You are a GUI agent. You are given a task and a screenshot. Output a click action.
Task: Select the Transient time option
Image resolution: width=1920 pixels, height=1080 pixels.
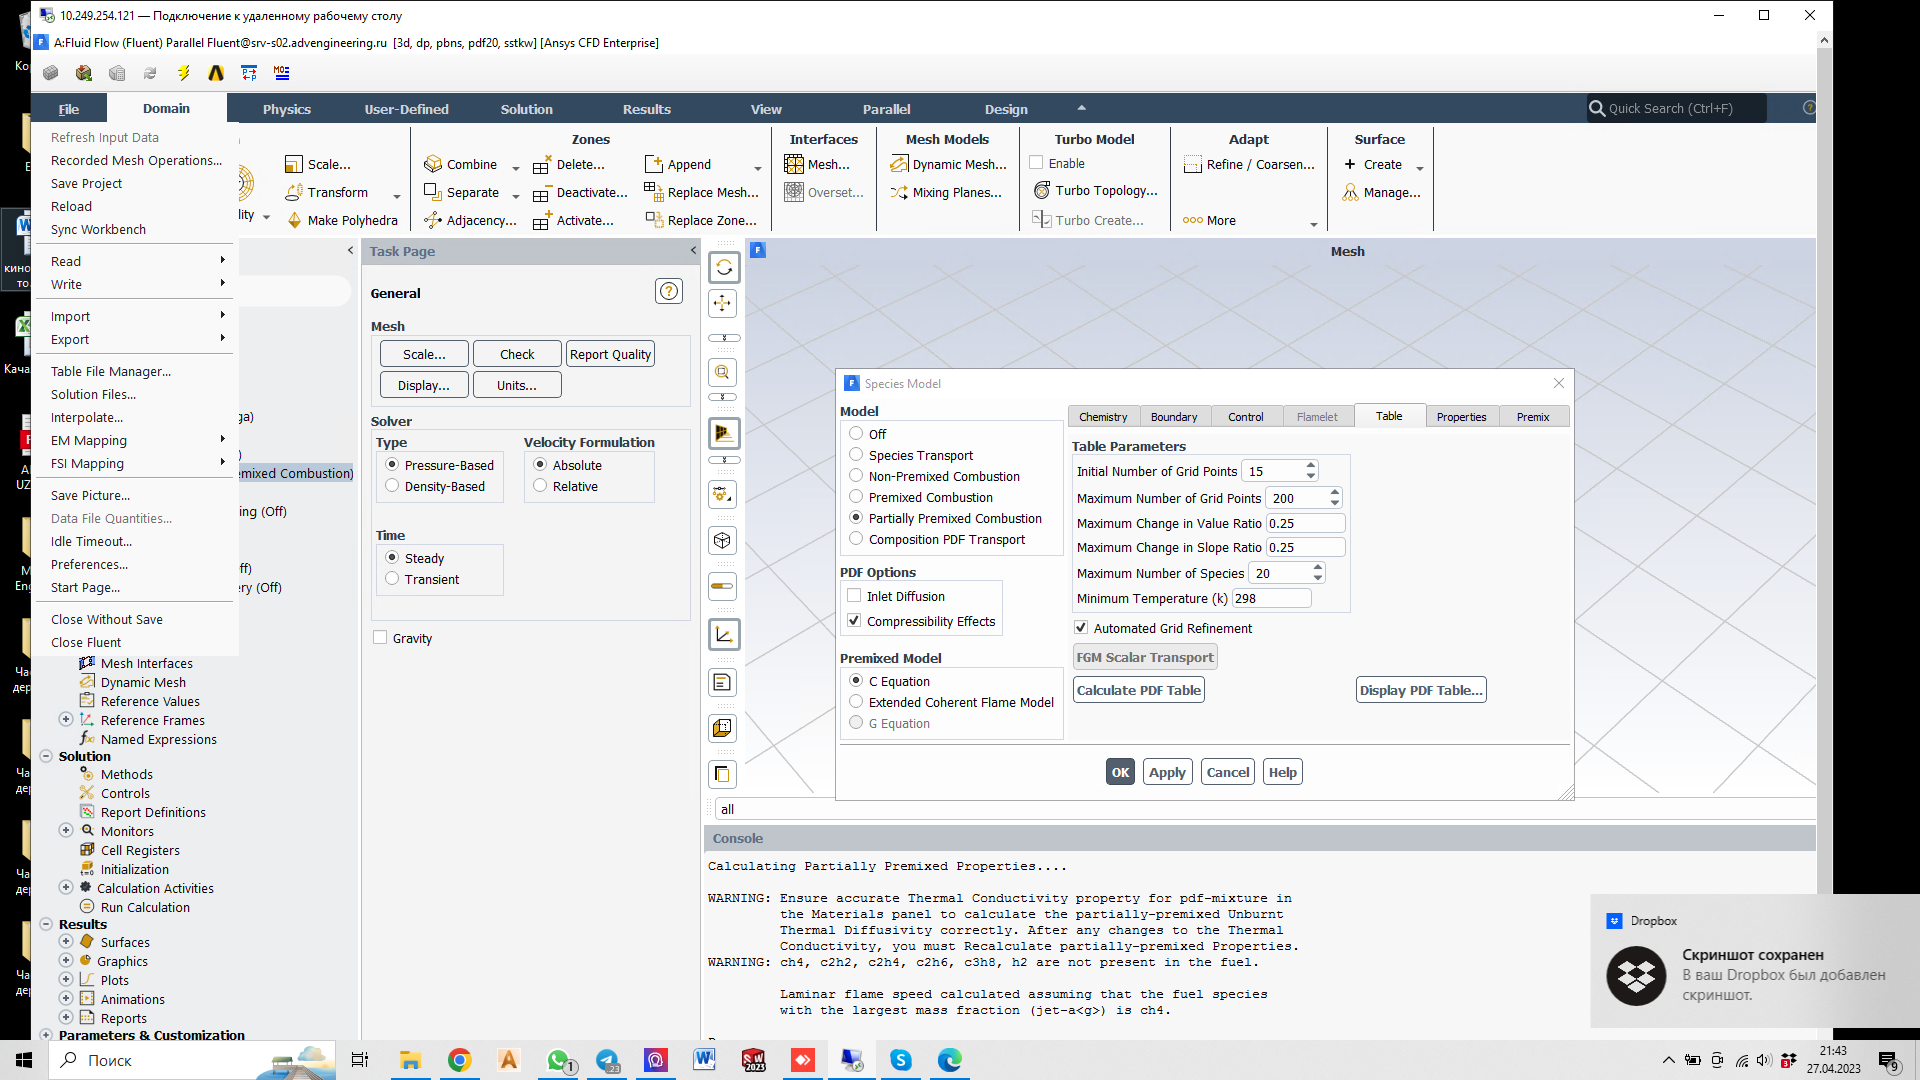392,579
